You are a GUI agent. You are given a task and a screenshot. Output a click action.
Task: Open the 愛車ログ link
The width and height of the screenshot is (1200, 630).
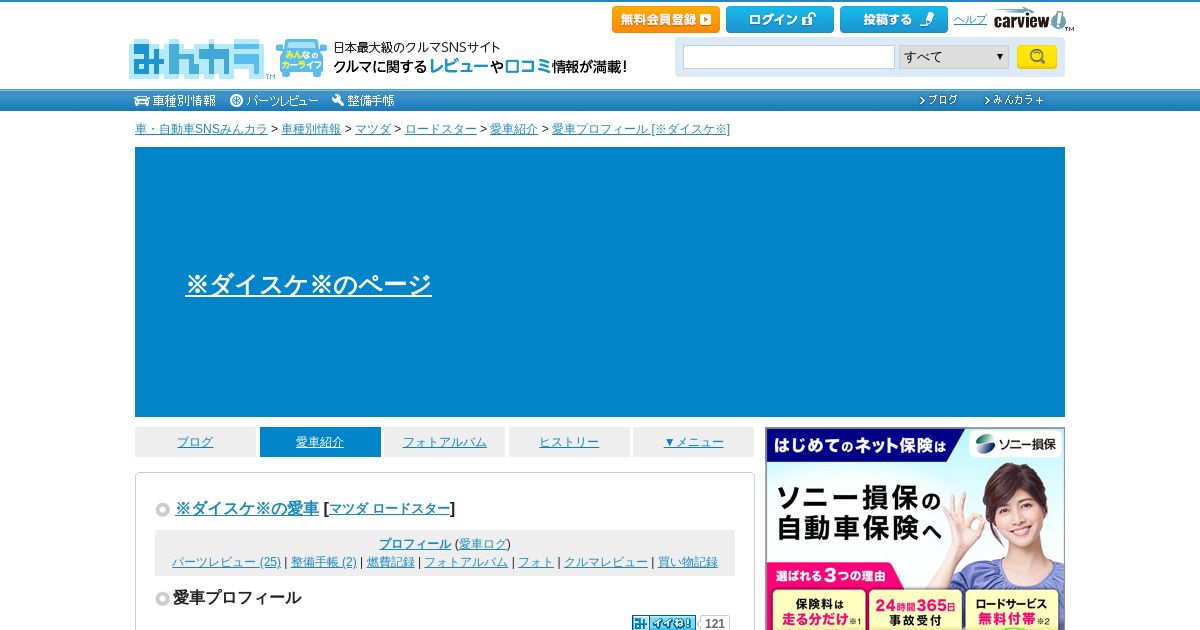coord(483,544)
